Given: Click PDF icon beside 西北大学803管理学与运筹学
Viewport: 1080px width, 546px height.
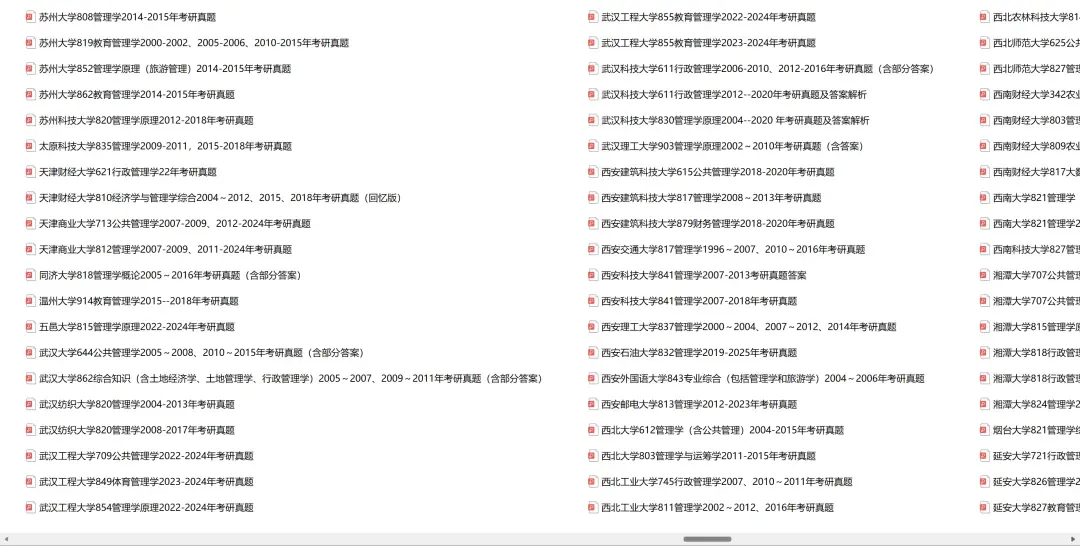Looking at the screenshot, I should tap(593, 456).
